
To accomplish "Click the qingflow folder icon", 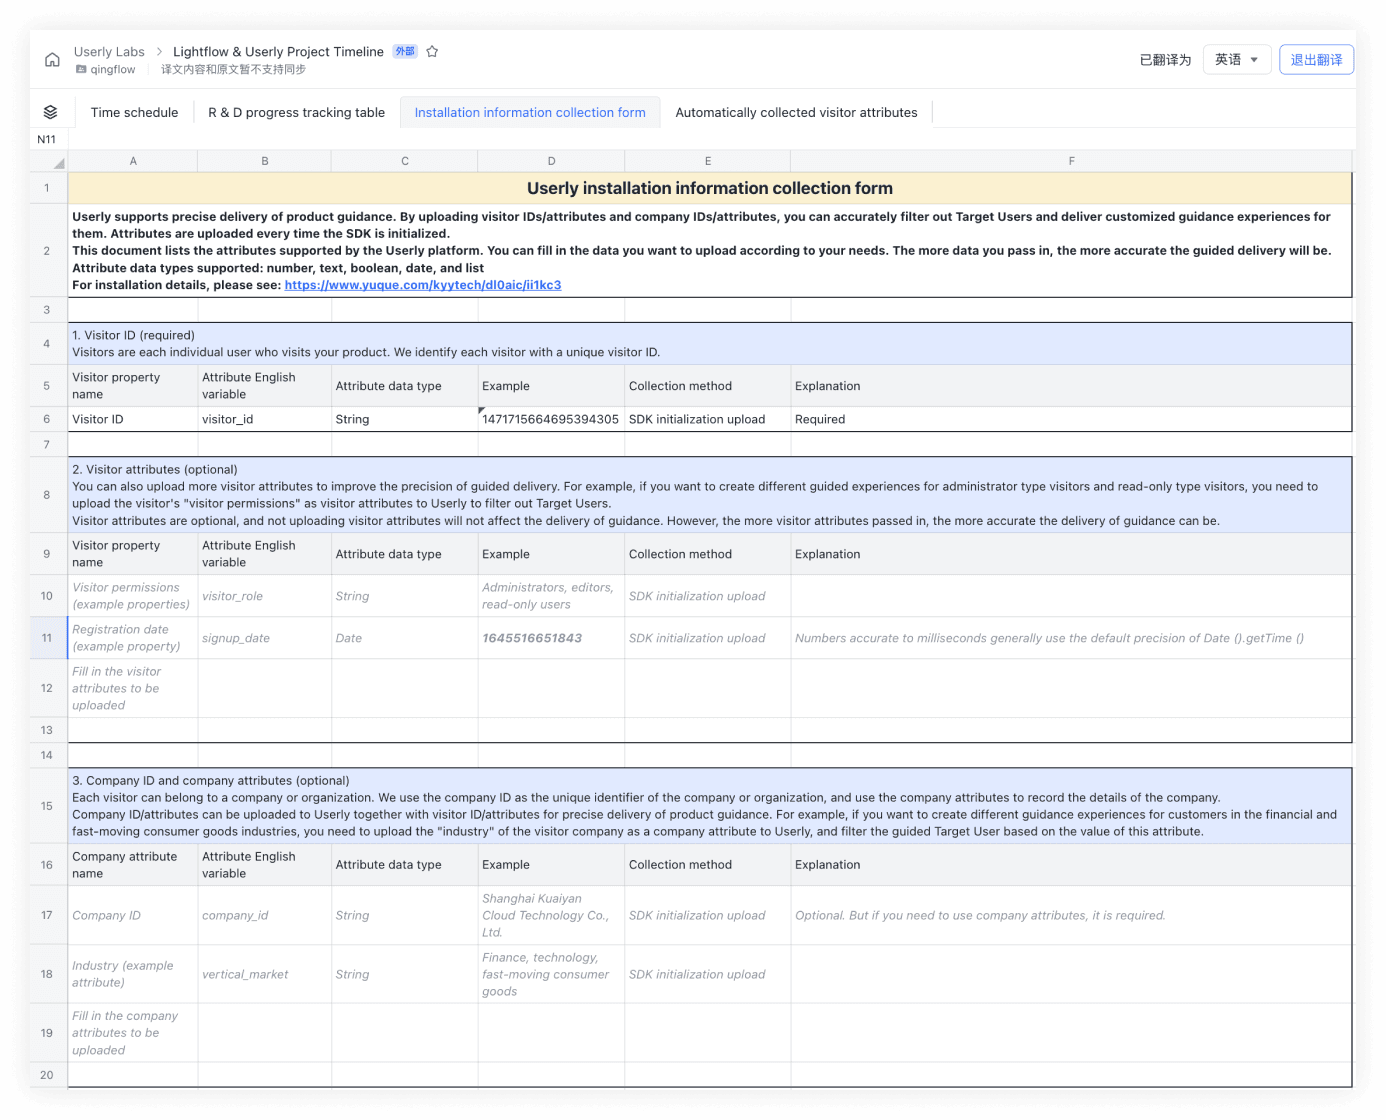I will pyautogui.click(x=81, y=70).
